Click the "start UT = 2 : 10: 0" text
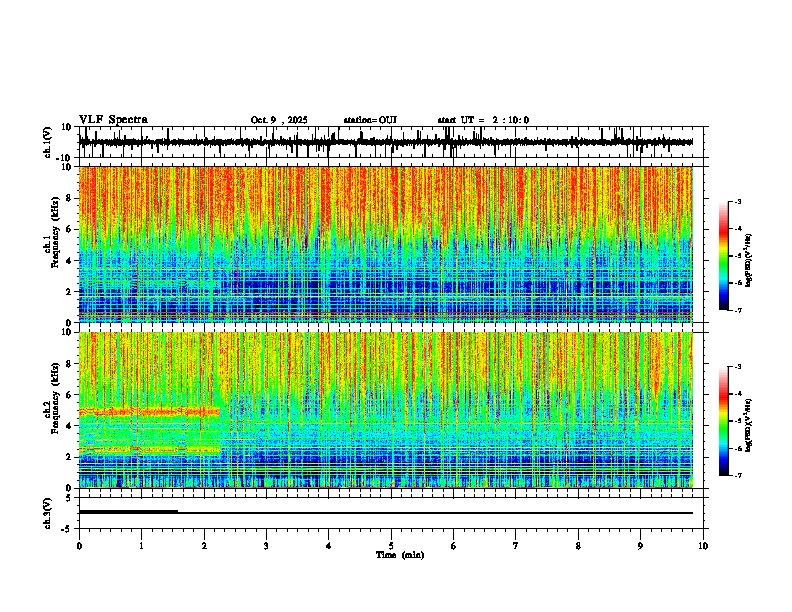 483,120
